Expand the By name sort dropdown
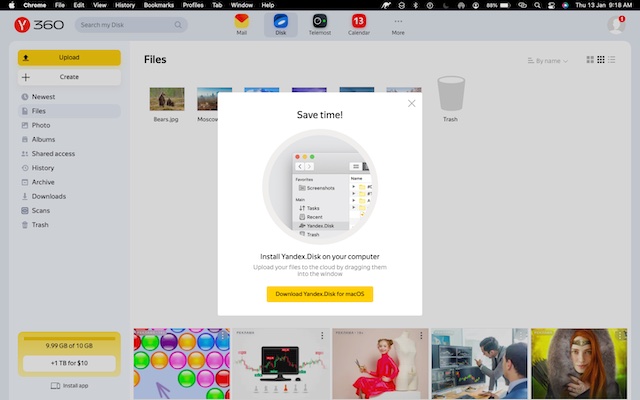 548,61
